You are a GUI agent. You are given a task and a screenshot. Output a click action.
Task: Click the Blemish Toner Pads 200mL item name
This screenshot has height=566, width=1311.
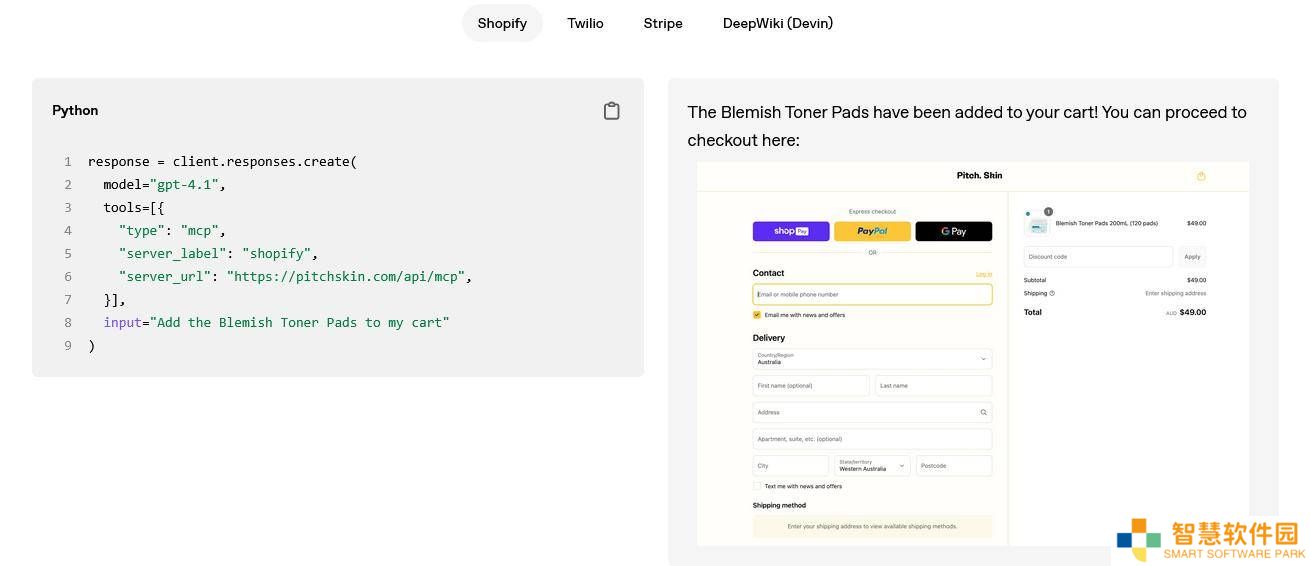[x=1107, y=224]
